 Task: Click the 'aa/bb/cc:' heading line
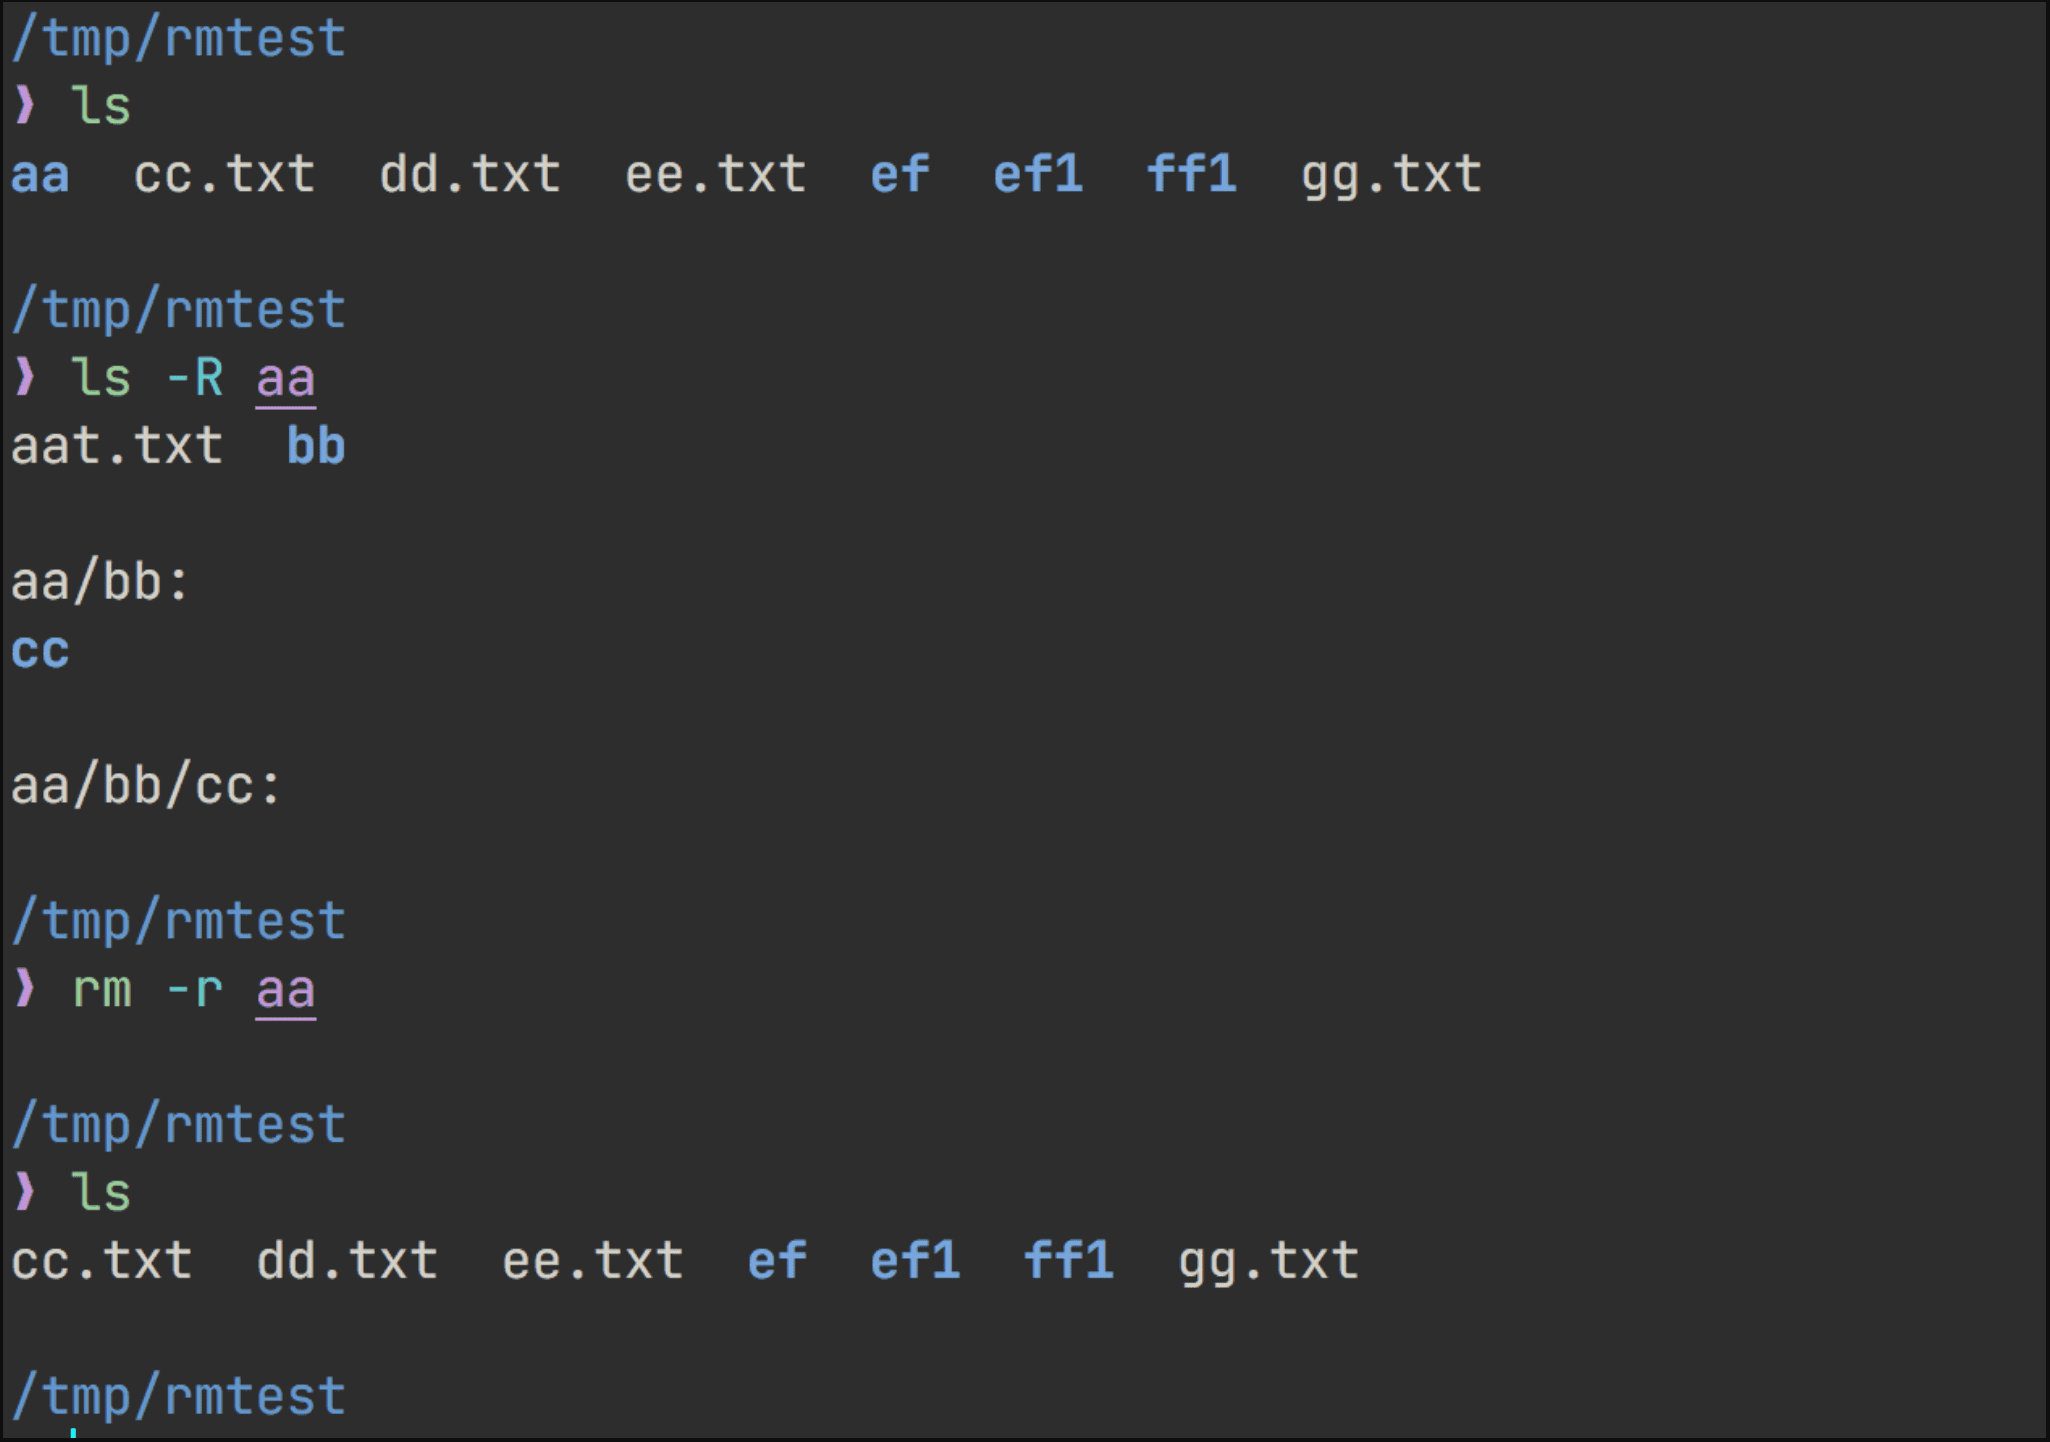click(146, 786)
